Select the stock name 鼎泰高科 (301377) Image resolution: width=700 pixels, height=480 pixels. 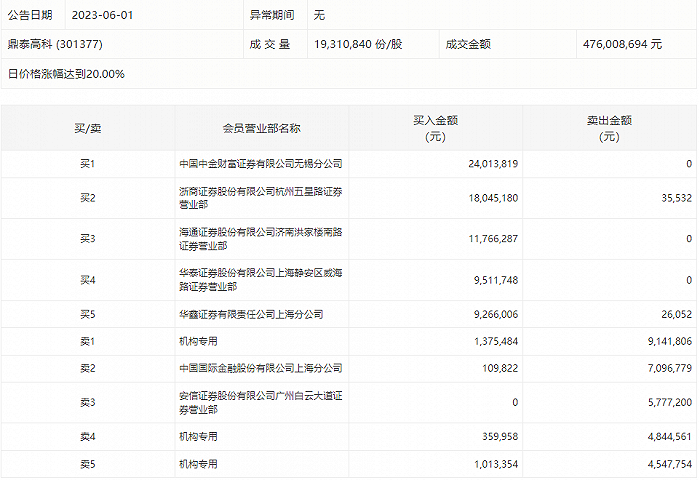[55, 44]
